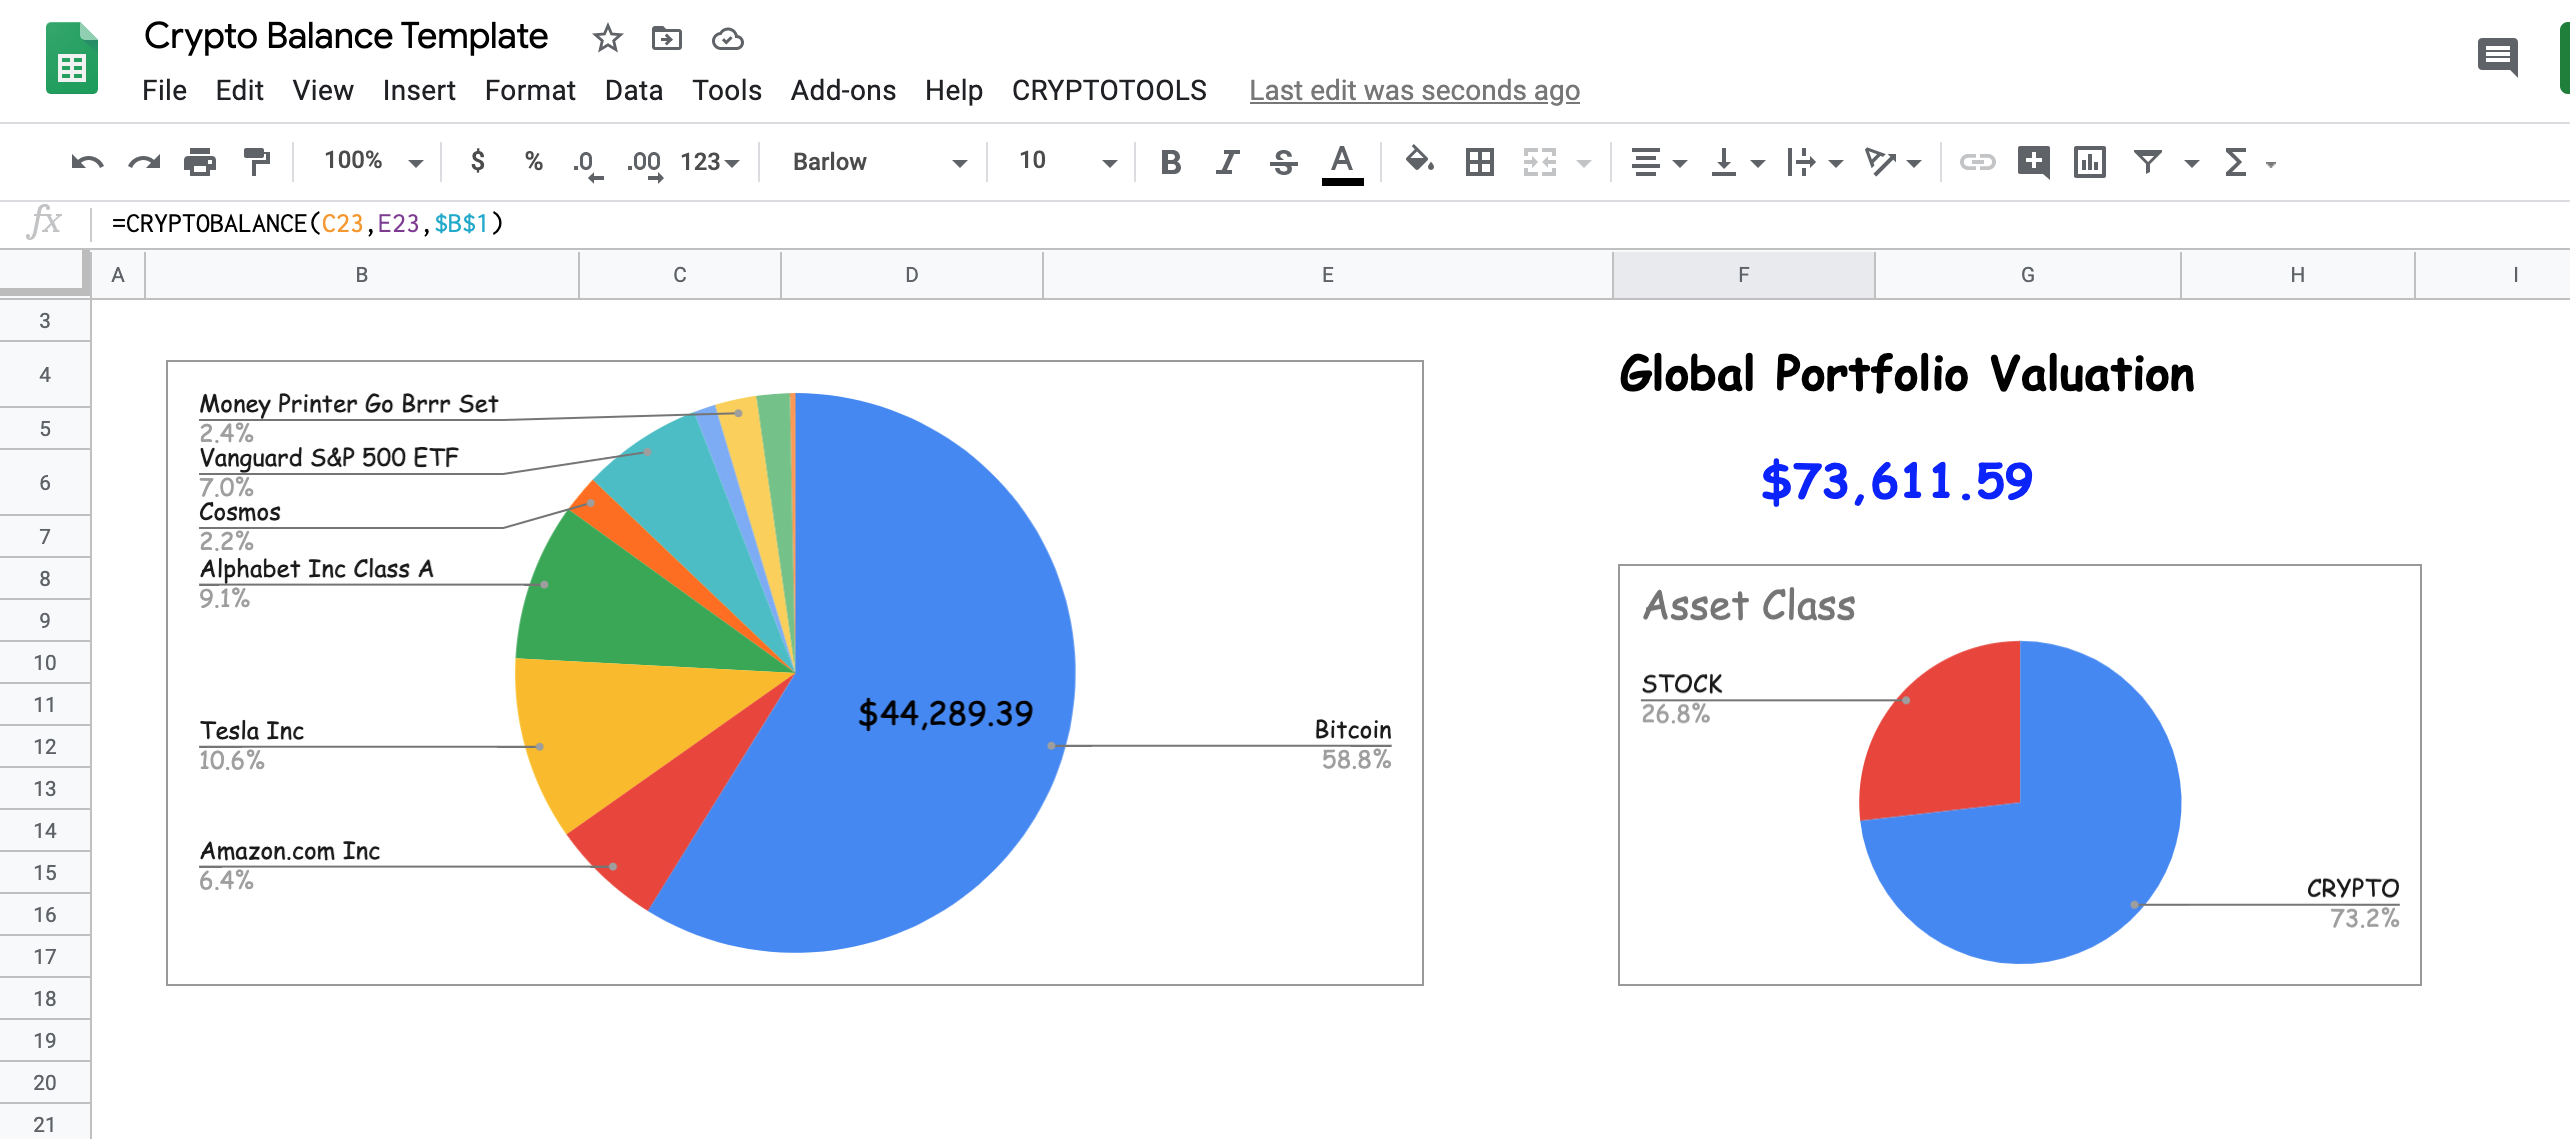Open the CRYPTOTOOLS menu

(x=1108, y=91)
